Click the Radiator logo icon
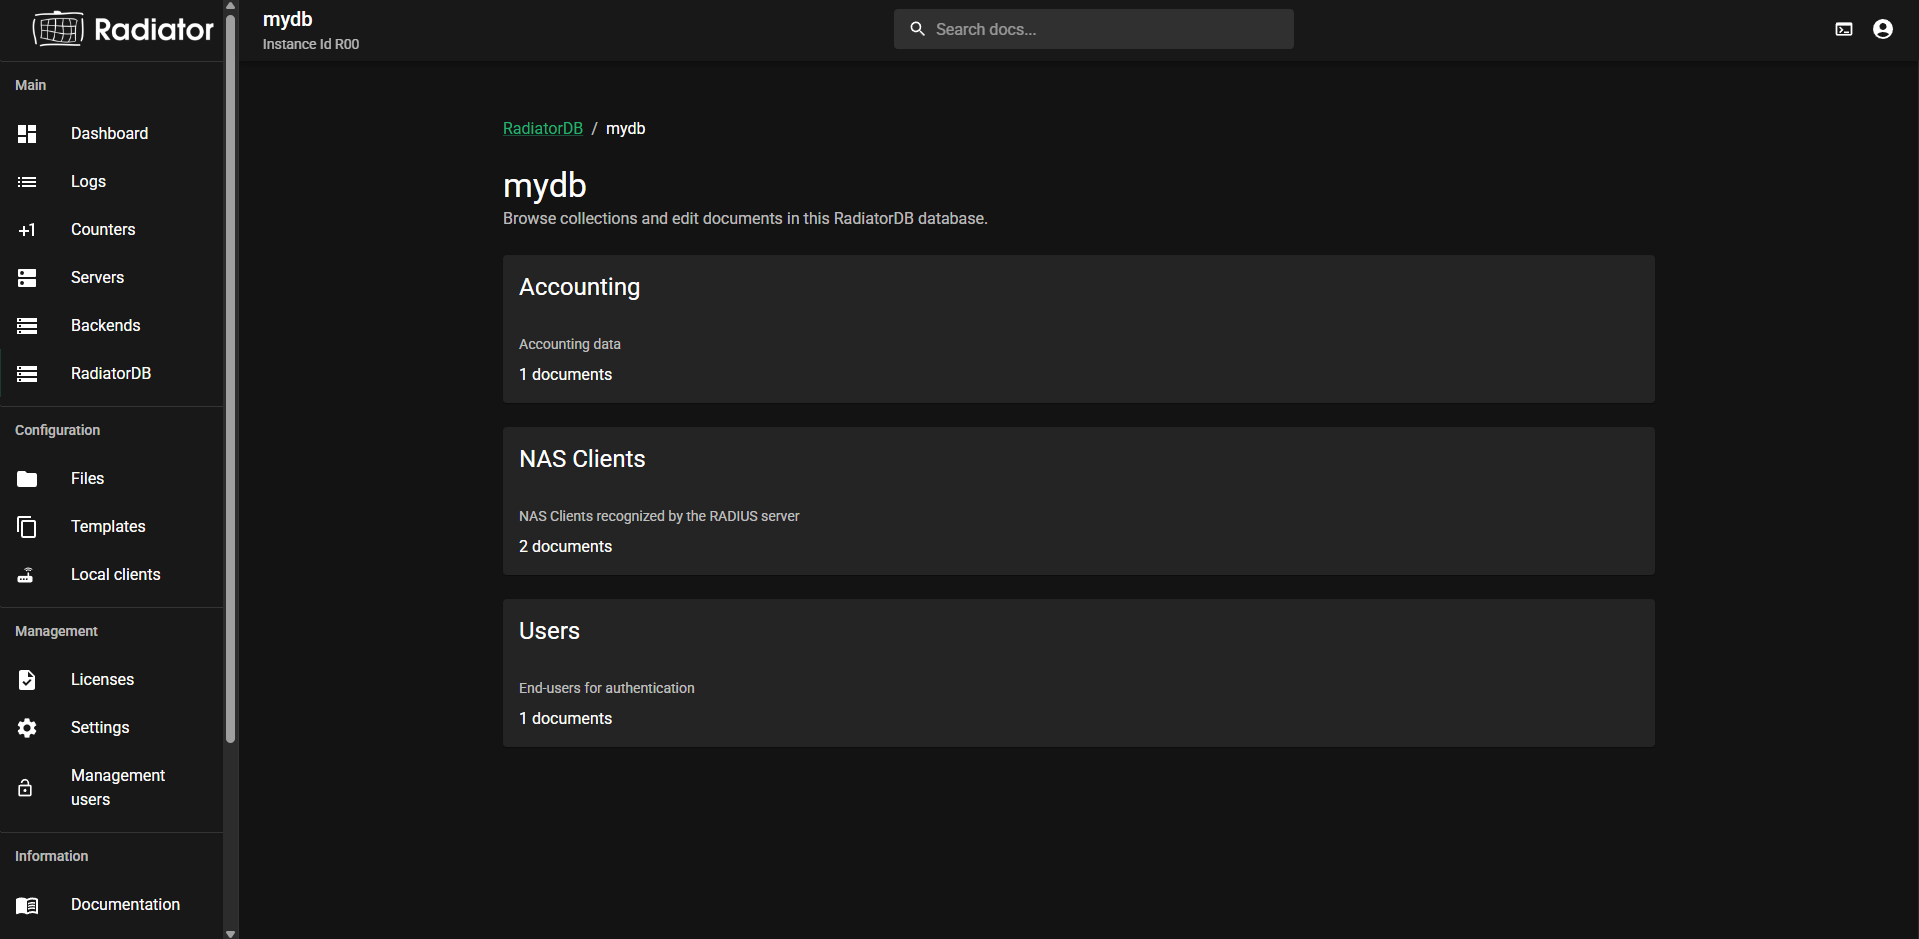 [58, 29]
